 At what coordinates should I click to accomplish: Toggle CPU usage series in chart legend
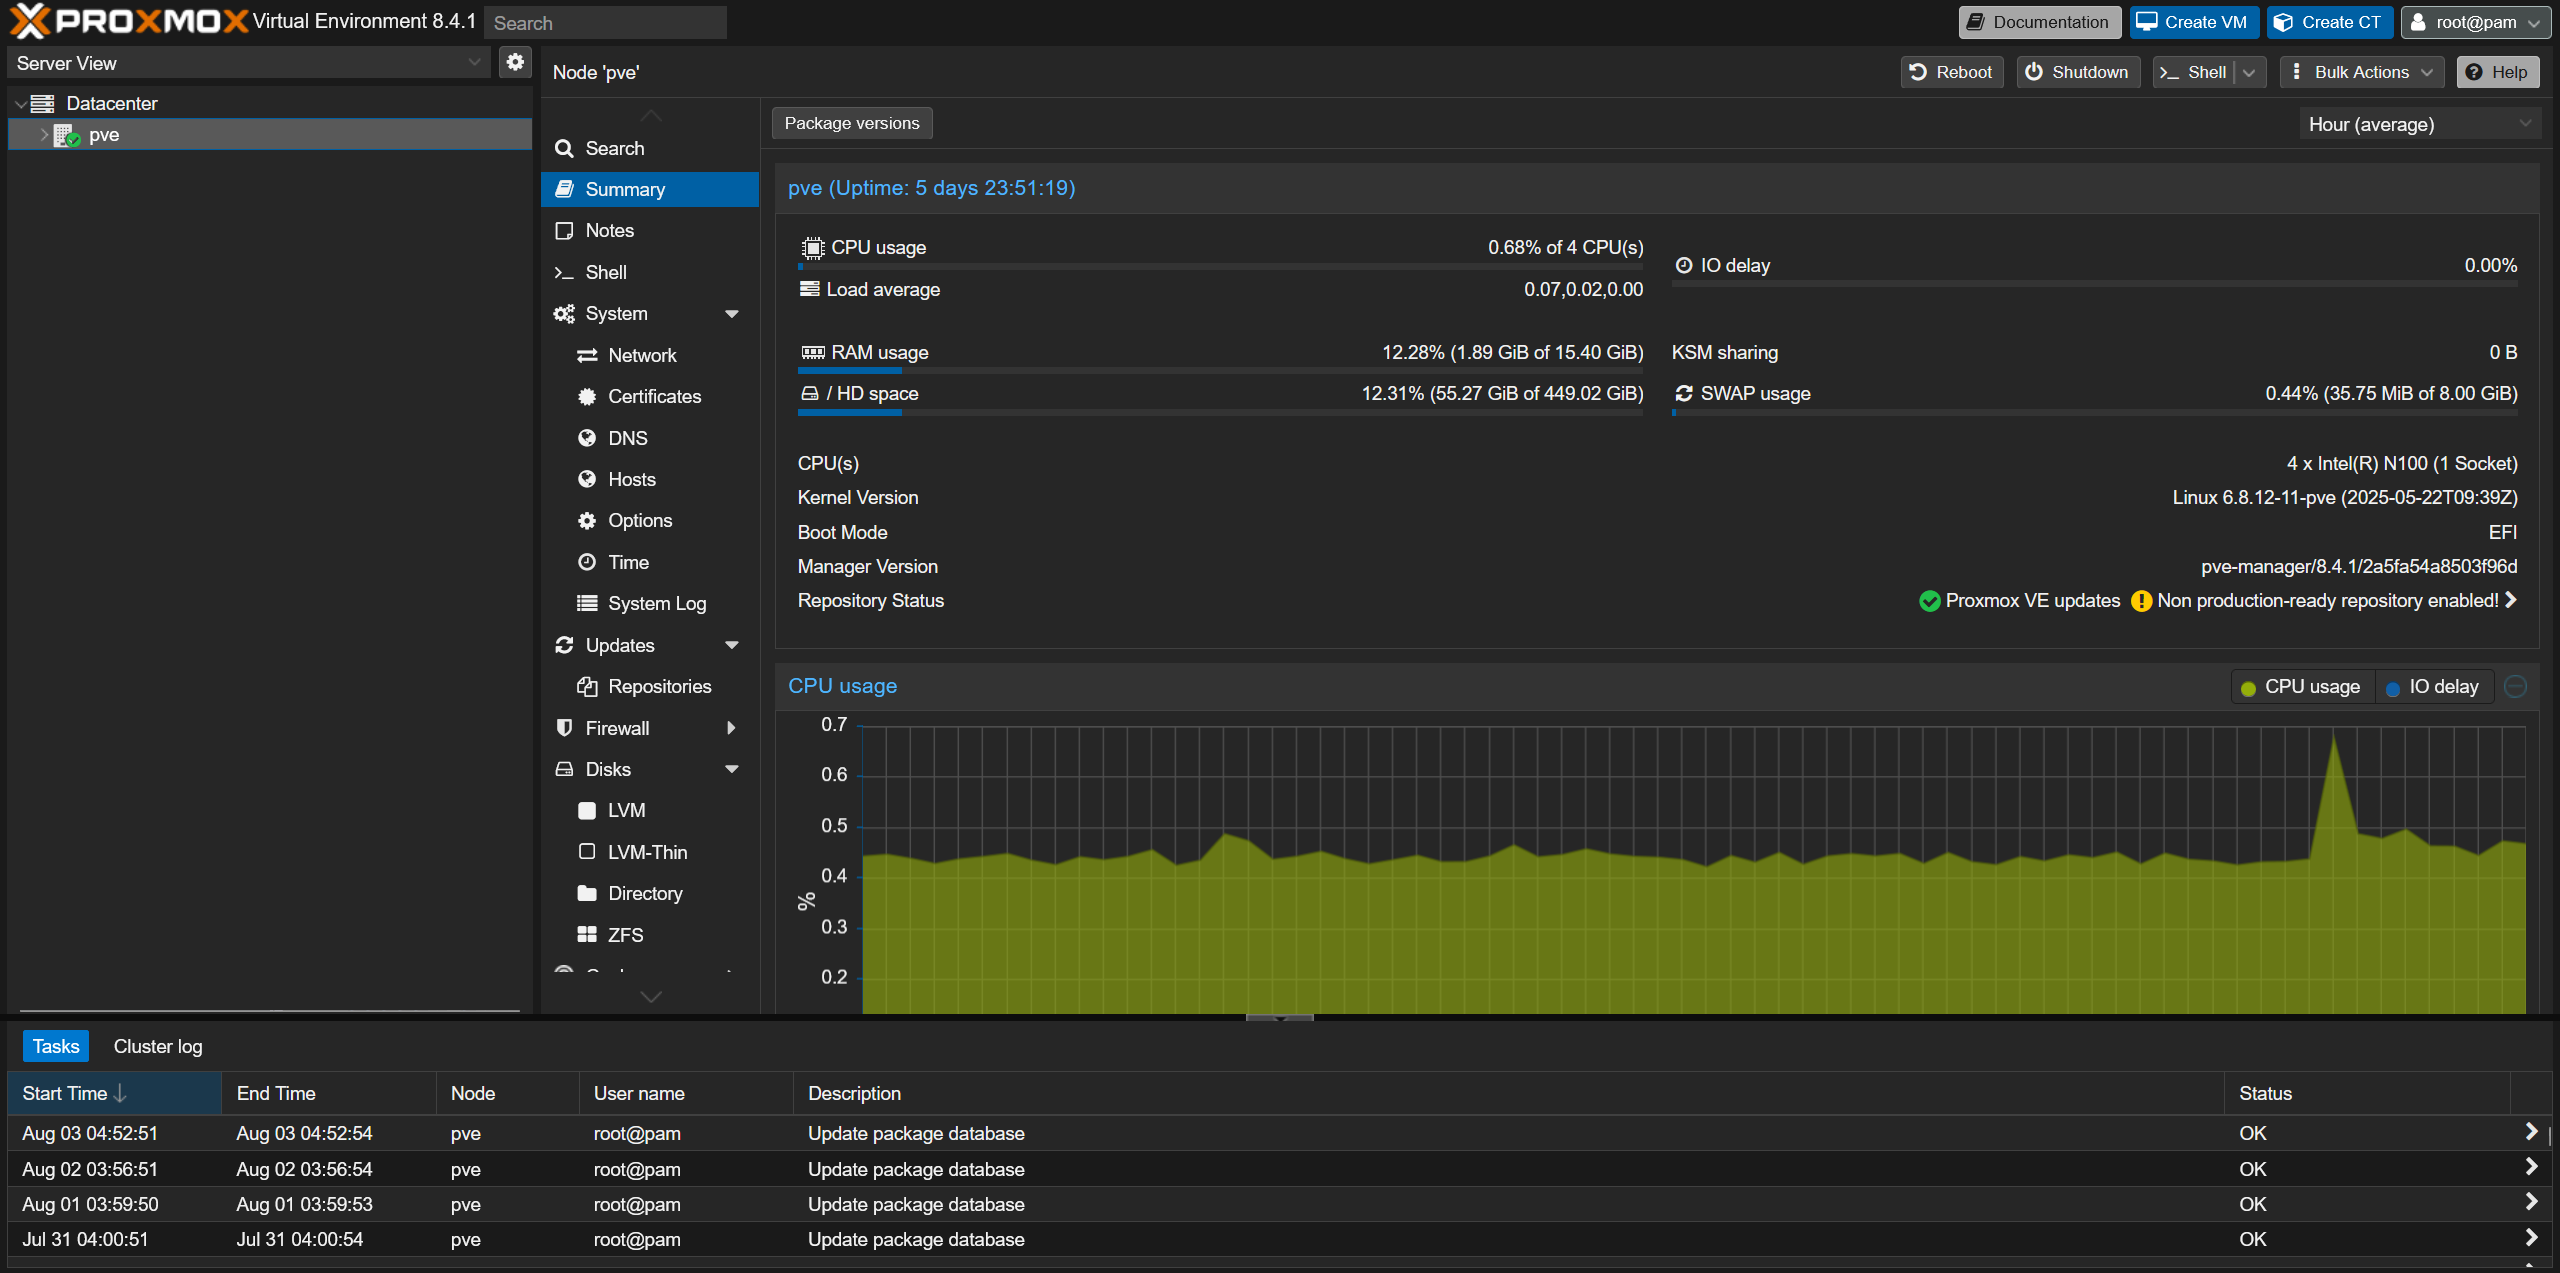(x=2301, y=687)
